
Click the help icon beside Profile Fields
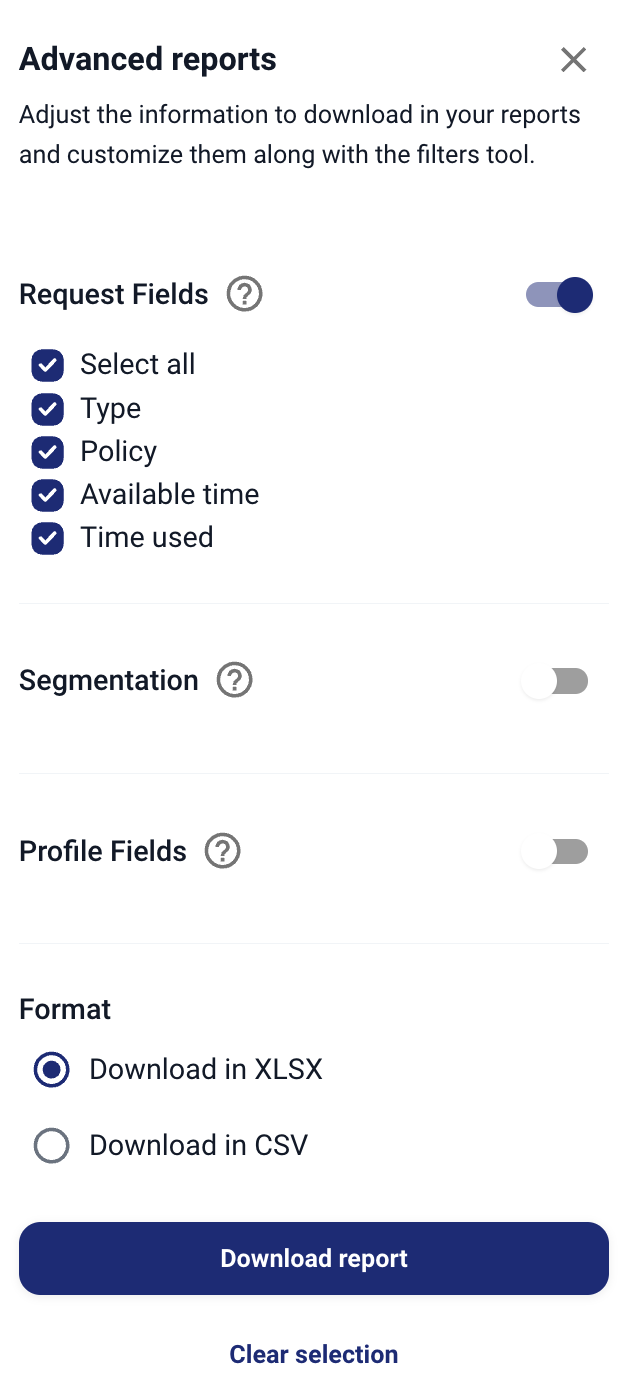222,852
